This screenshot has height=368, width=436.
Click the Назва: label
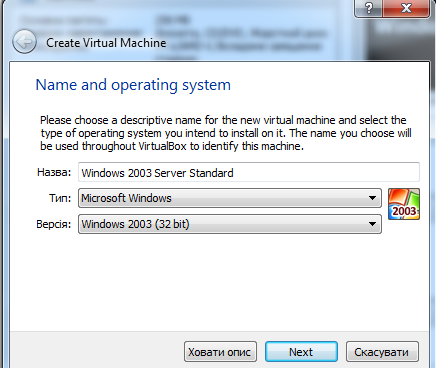coord(54,172)
